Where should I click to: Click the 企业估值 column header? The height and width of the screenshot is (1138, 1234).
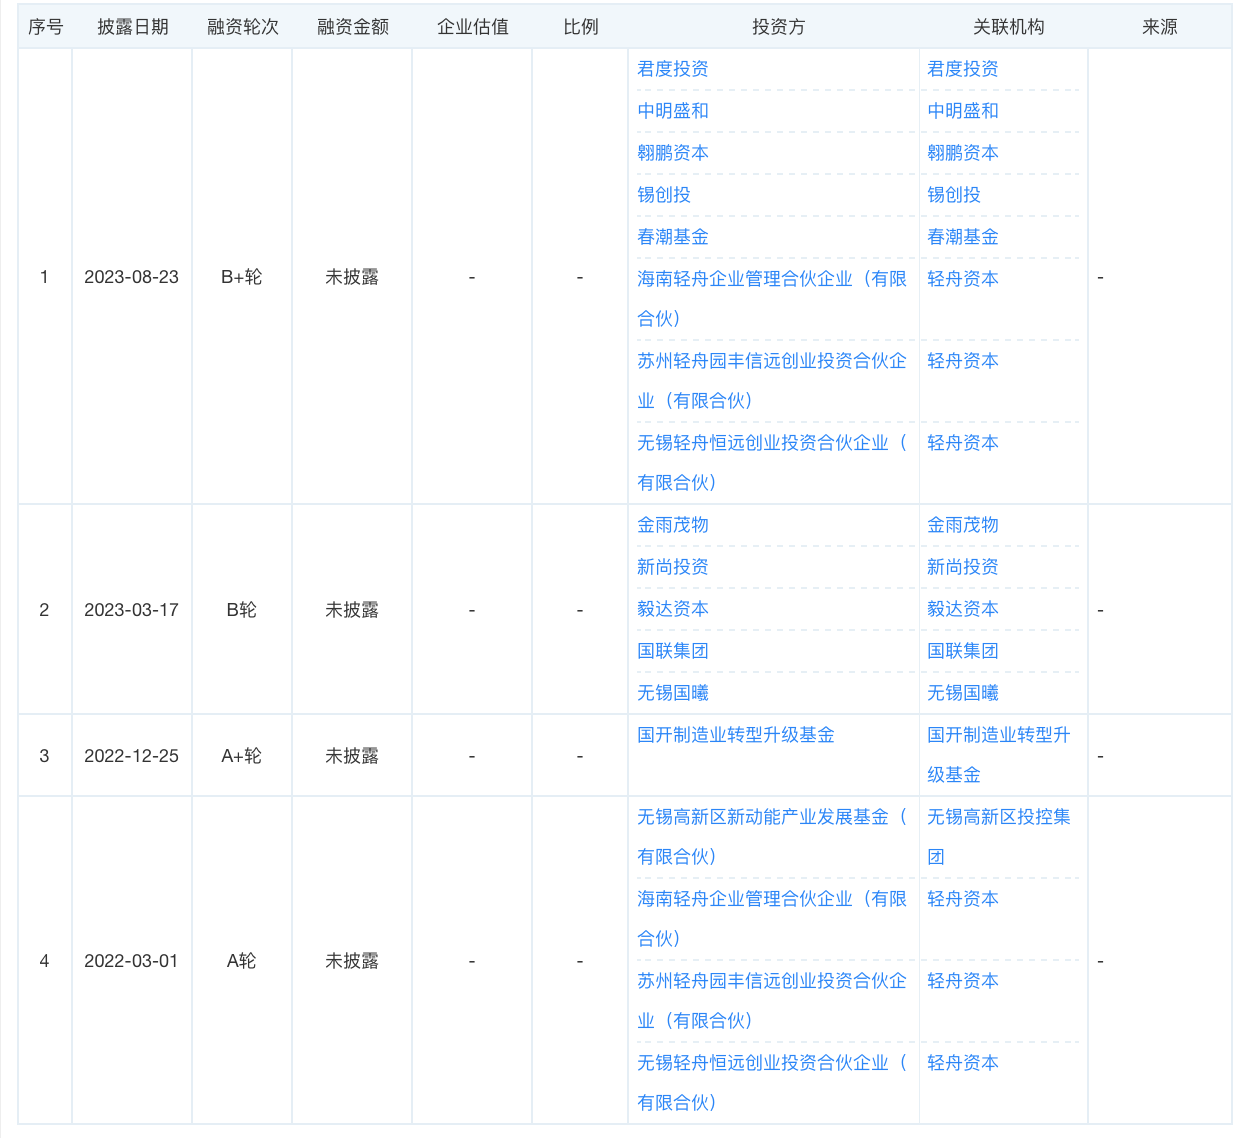pyautogui.click(x=472, y=27)
